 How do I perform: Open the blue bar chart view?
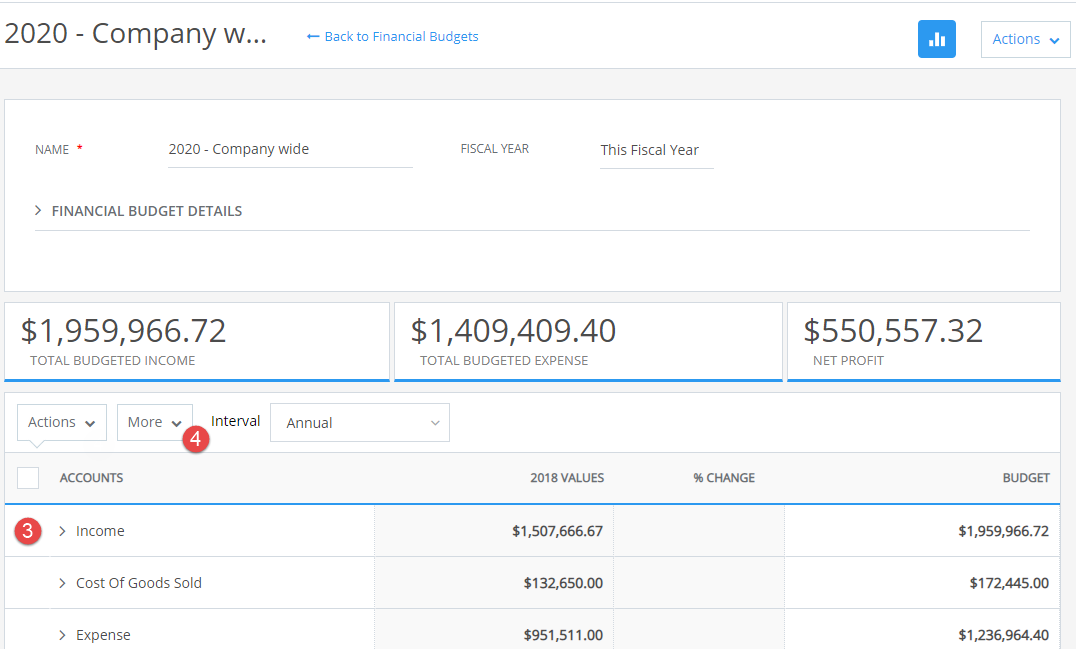click(x=937, y=39)
